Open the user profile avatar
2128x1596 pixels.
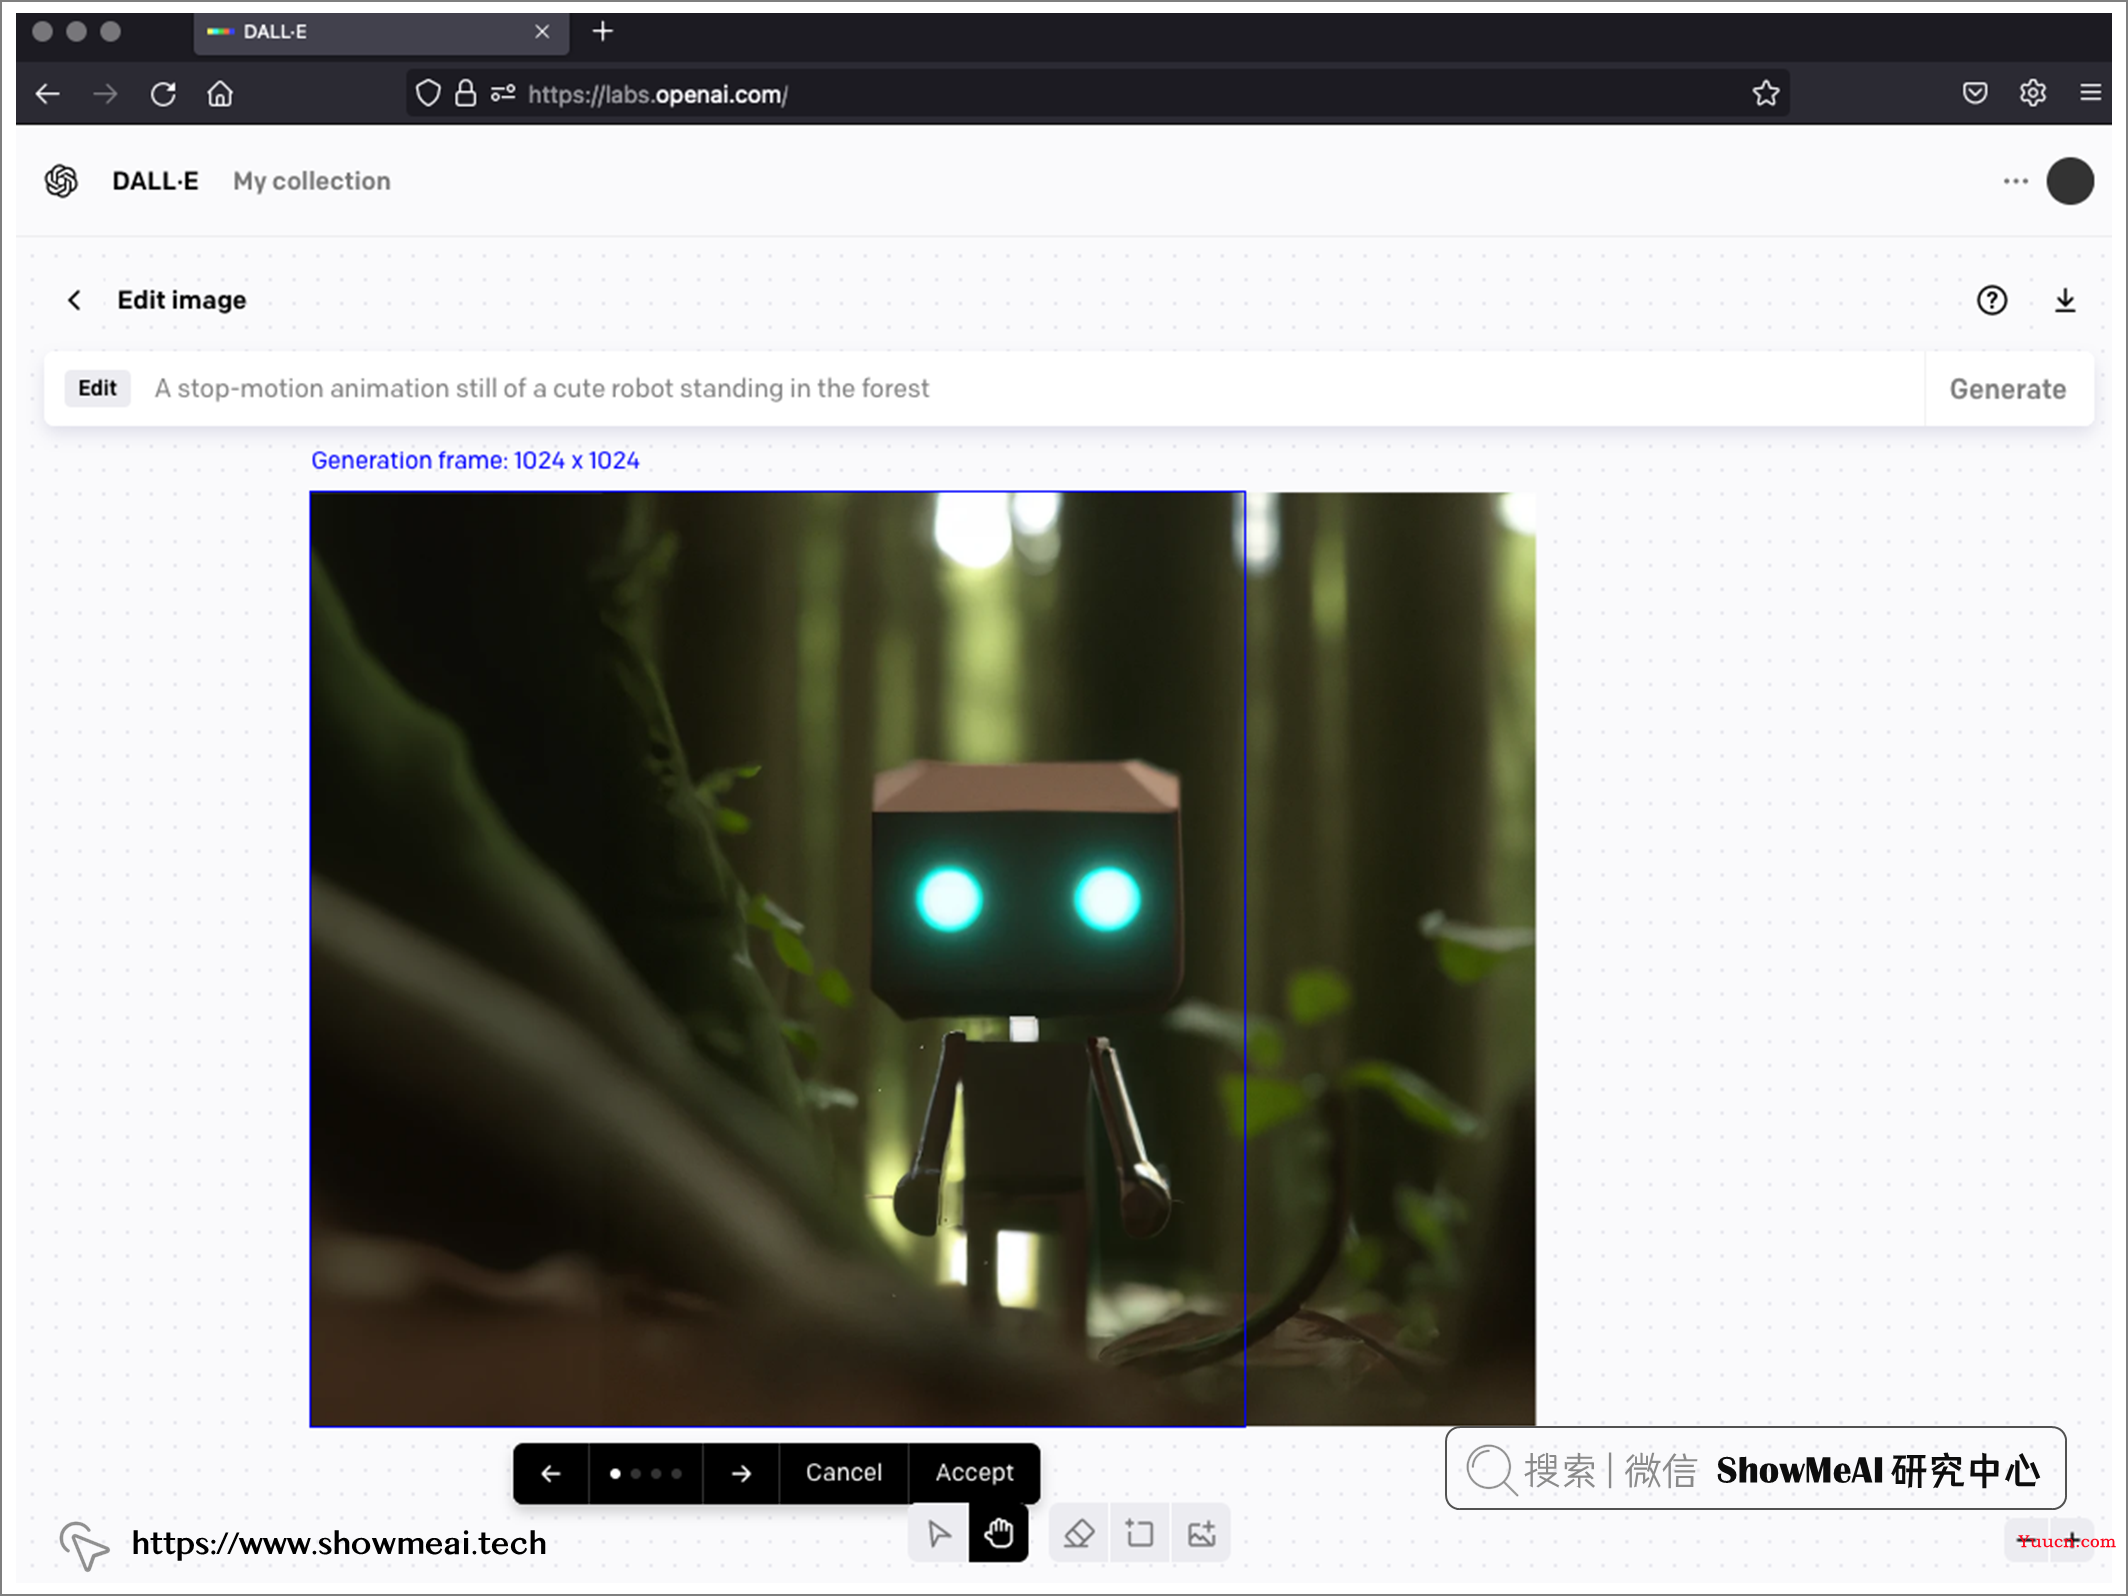(2070, 181)
